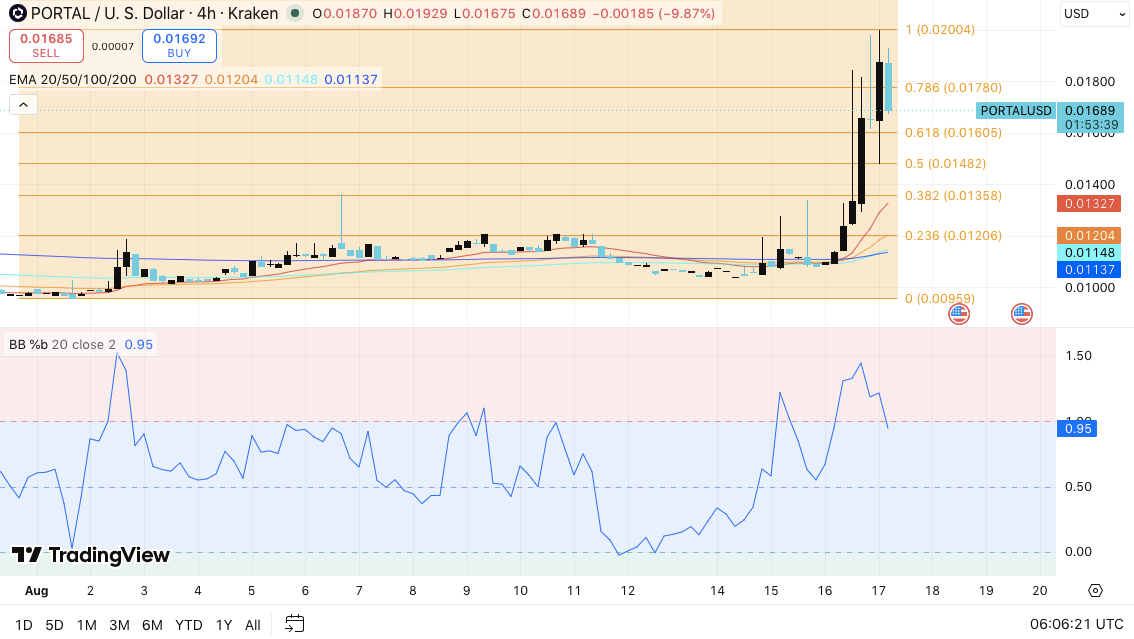The image size is (1134, 639).
Task: Click the 0.00007 spread value
Action: pos(113,46)
